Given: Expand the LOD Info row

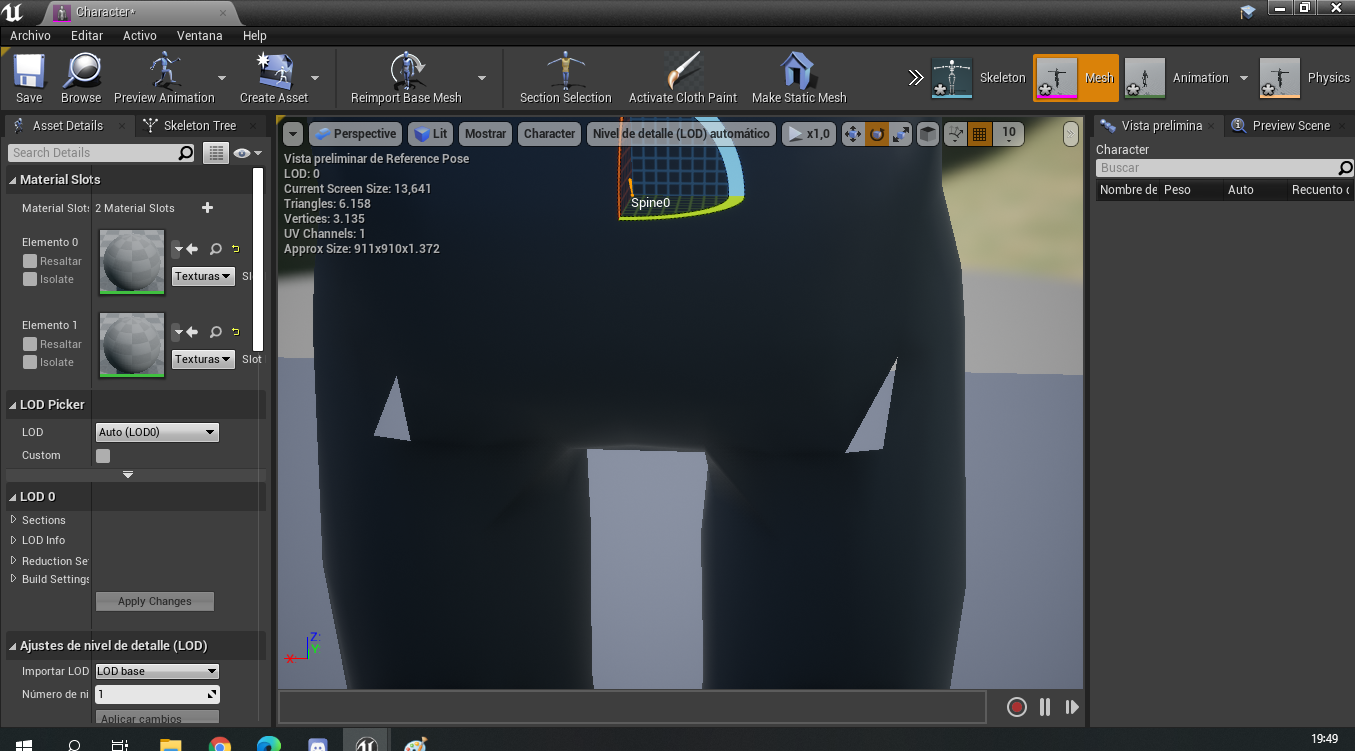Looking at the screenshot, I should (14, 540).
